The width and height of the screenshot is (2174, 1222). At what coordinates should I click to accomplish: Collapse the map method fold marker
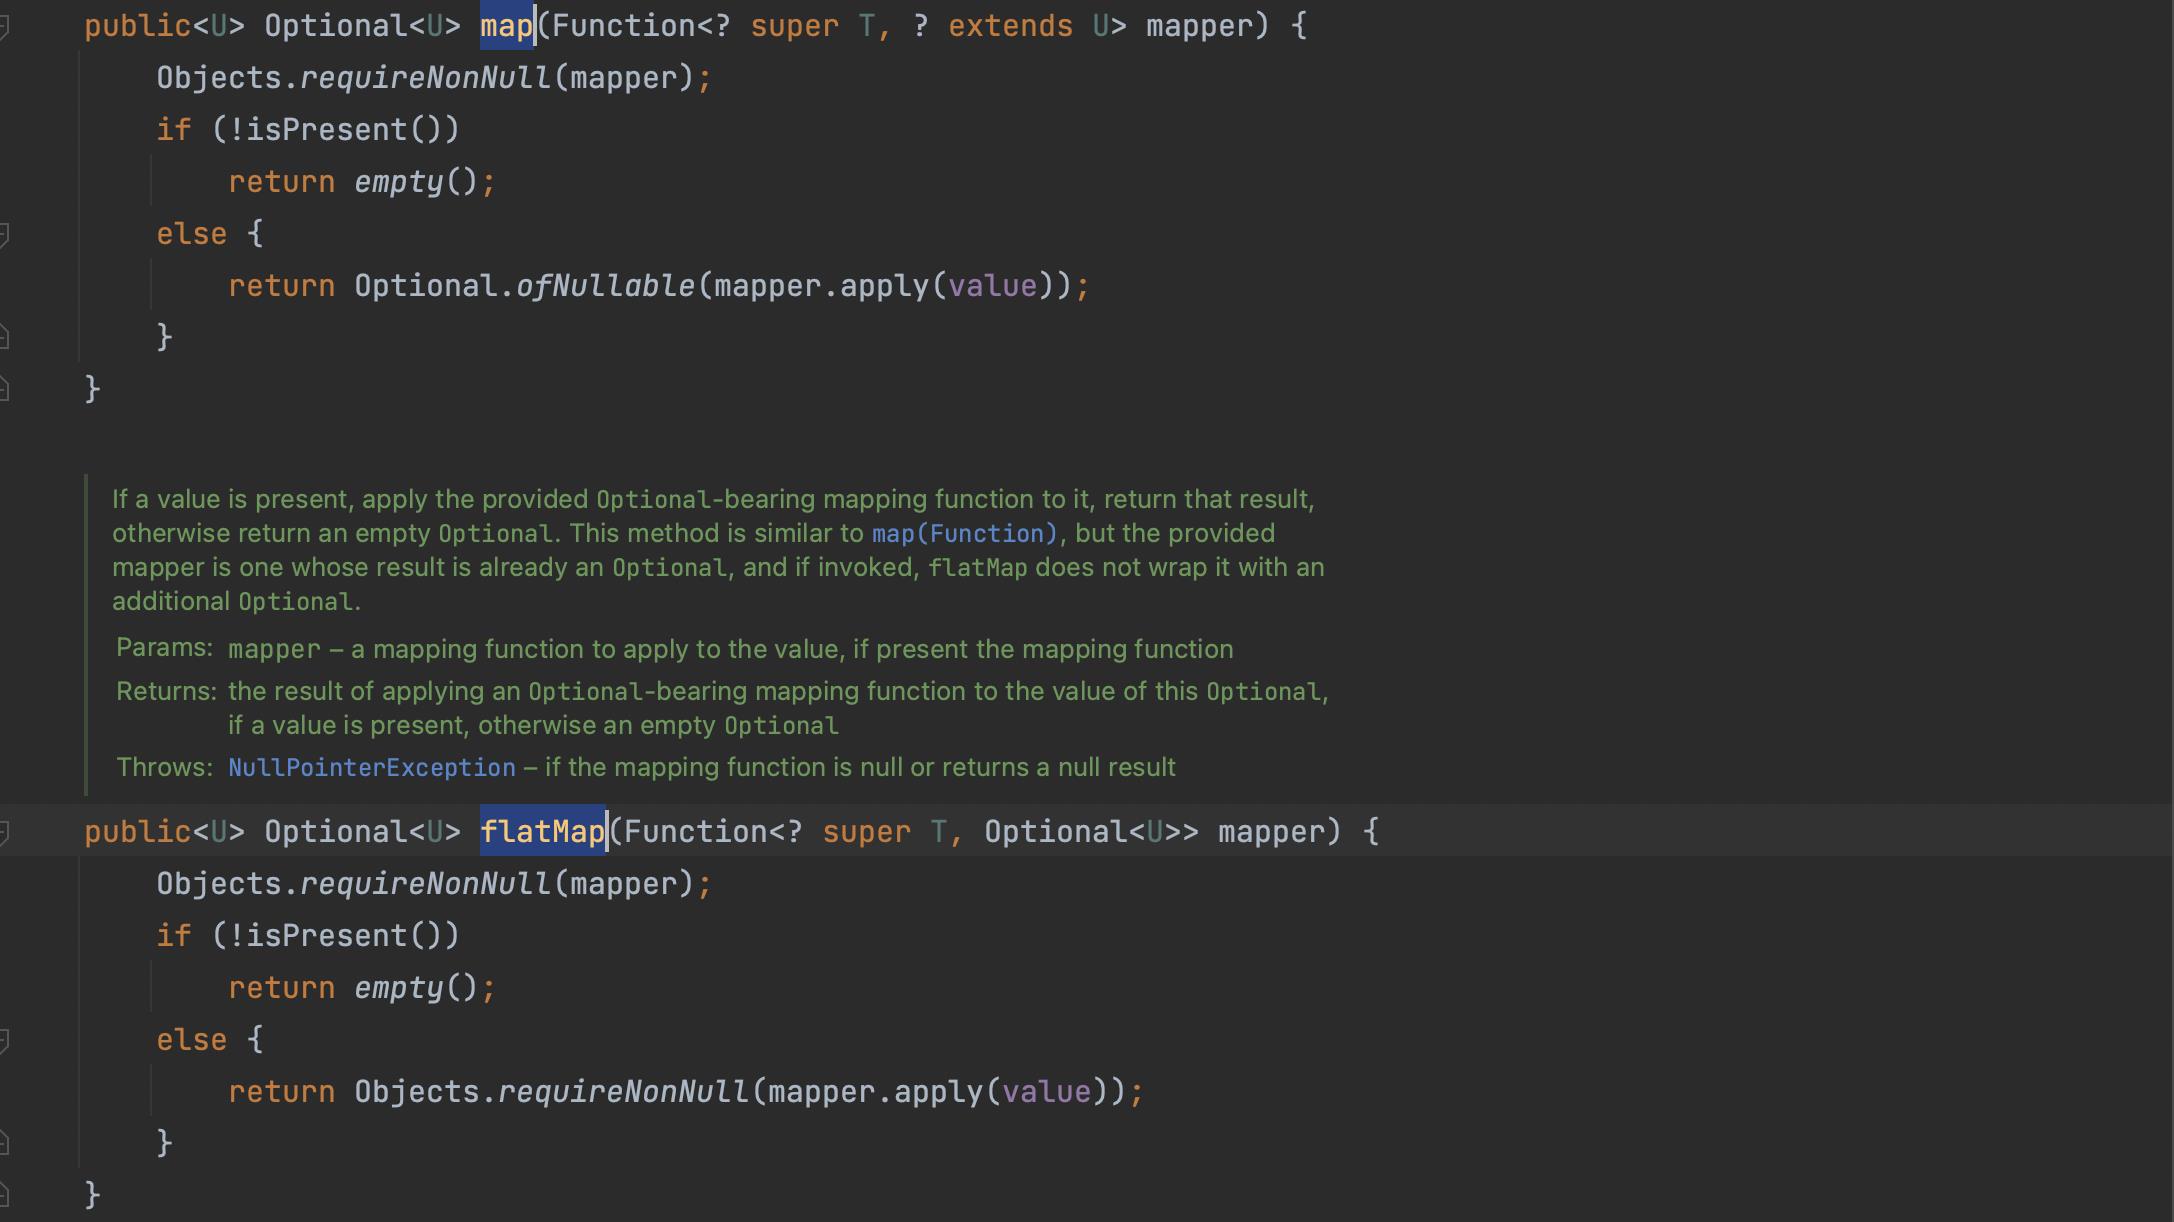pyautogui.click(x=4, y=26)
